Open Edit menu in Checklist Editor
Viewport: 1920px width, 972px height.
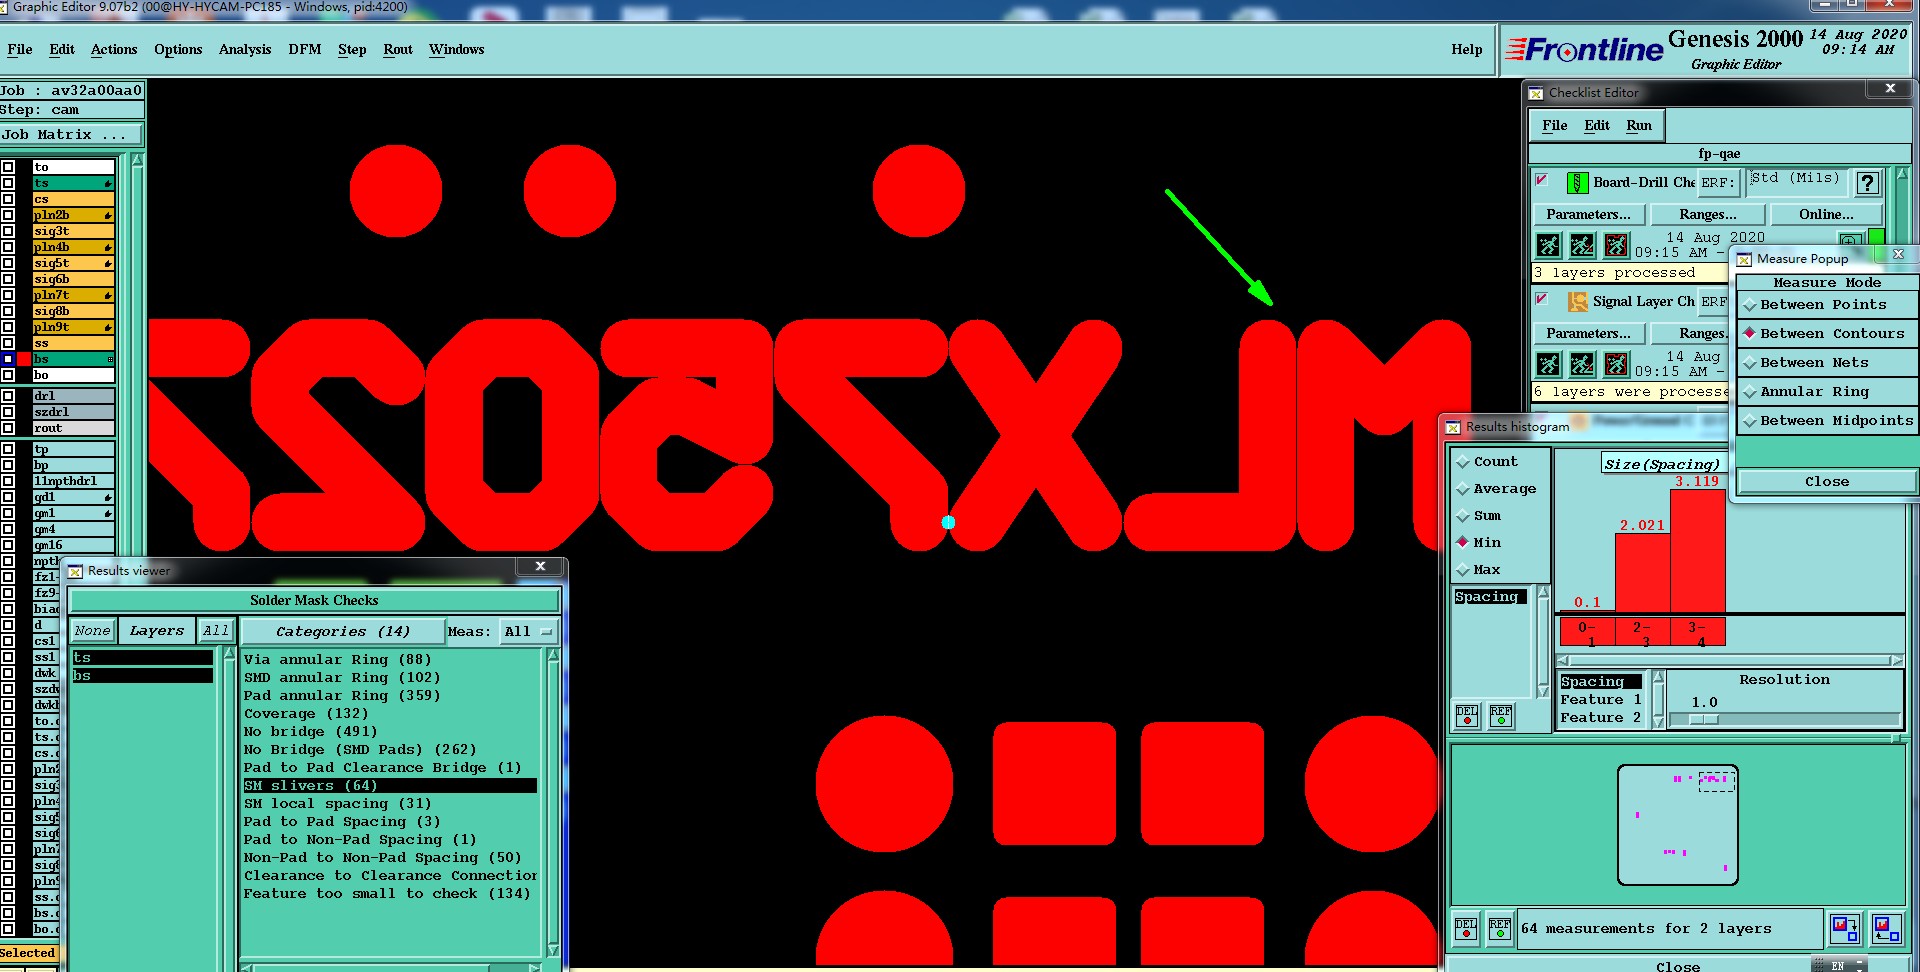[x=1597, y=126]
